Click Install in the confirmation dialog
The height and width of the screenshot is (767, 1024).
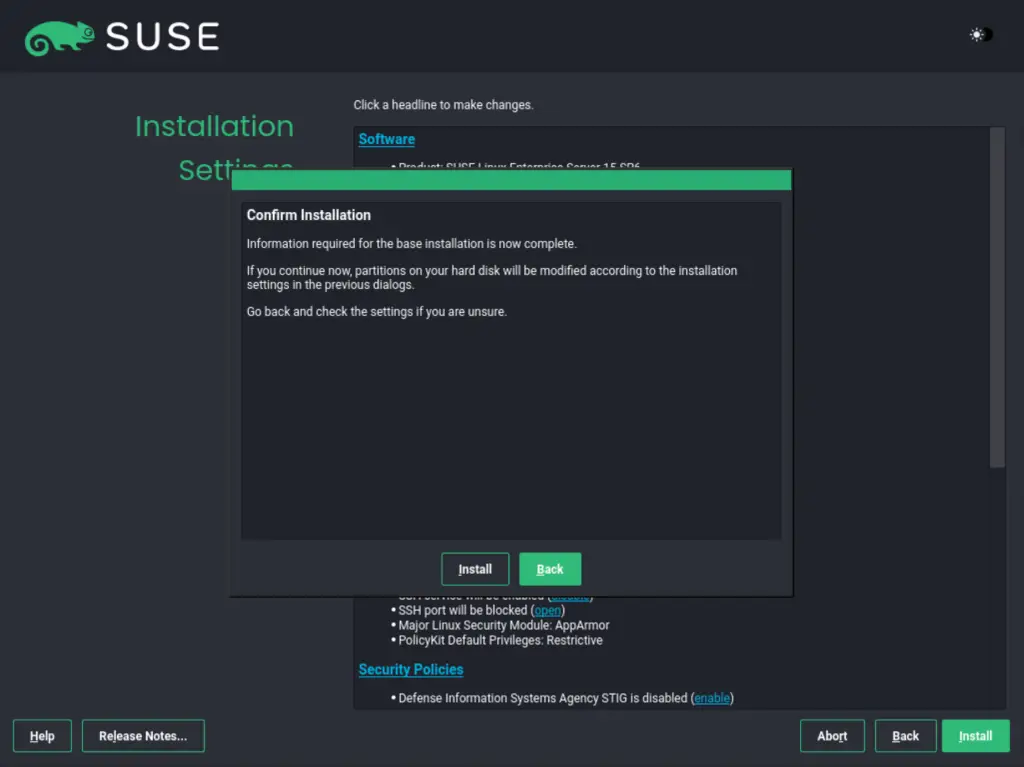click(475, 568)
